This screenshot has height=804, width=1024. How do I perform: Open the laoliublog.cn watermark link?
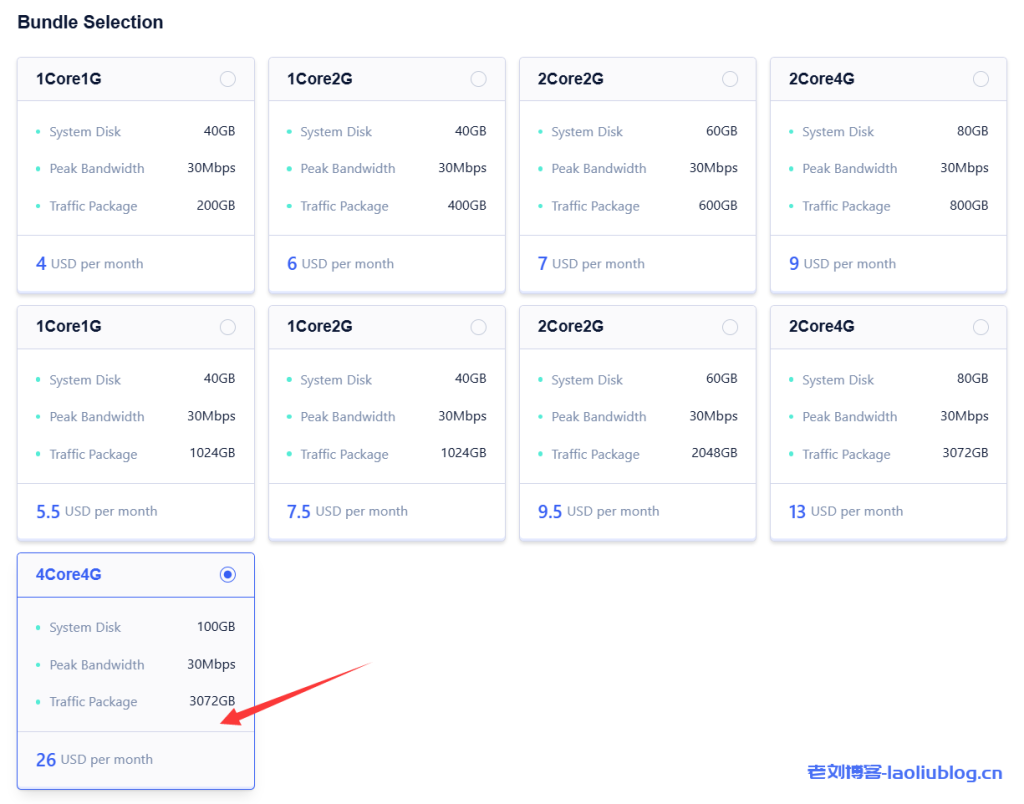tap(904, 773)
